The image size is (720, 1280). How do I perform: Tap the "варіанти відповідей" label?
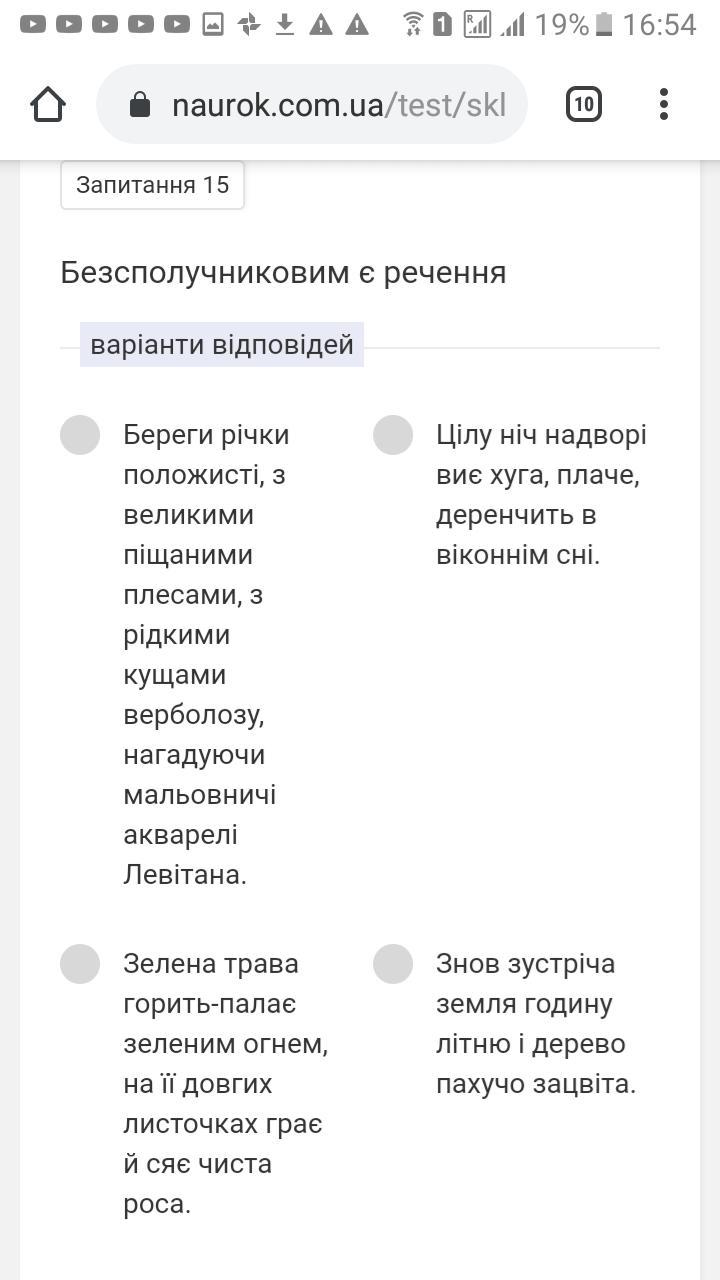point(222,345)
